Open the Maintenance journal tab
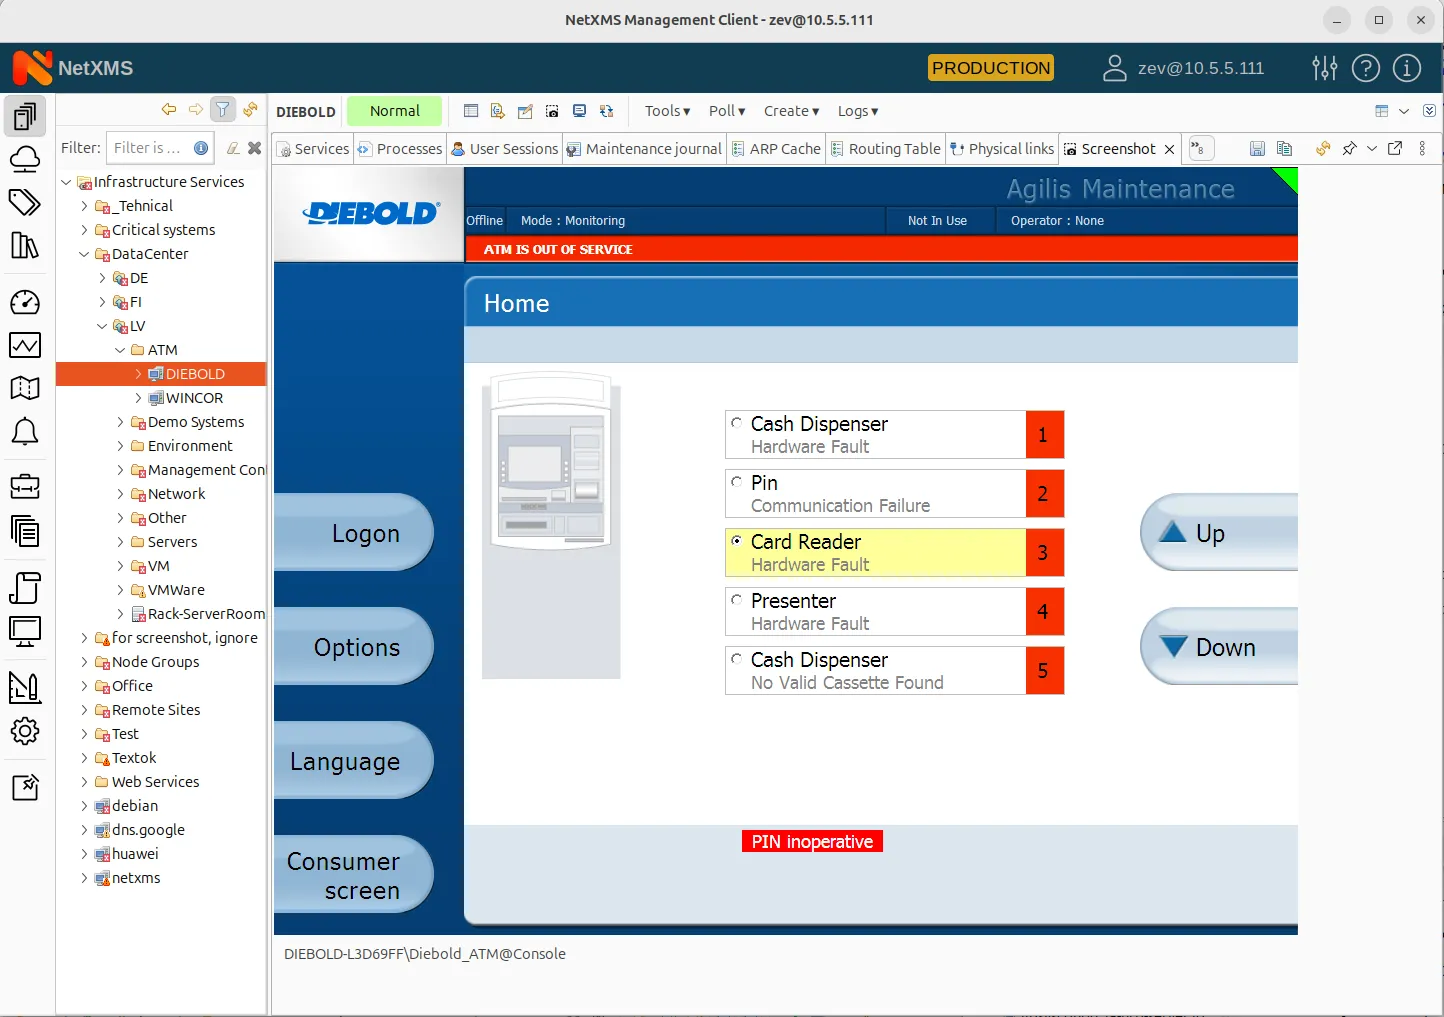1444x1017 pixels. coord(644,148)
